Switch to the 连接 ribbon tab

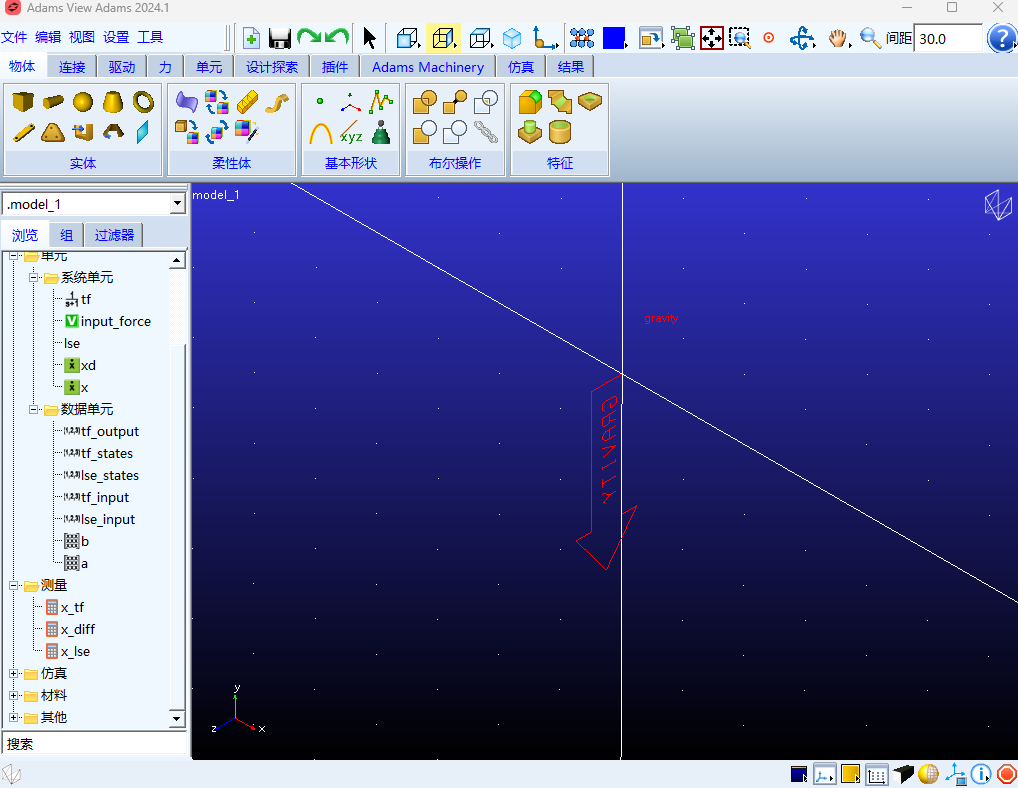point(71,67)
